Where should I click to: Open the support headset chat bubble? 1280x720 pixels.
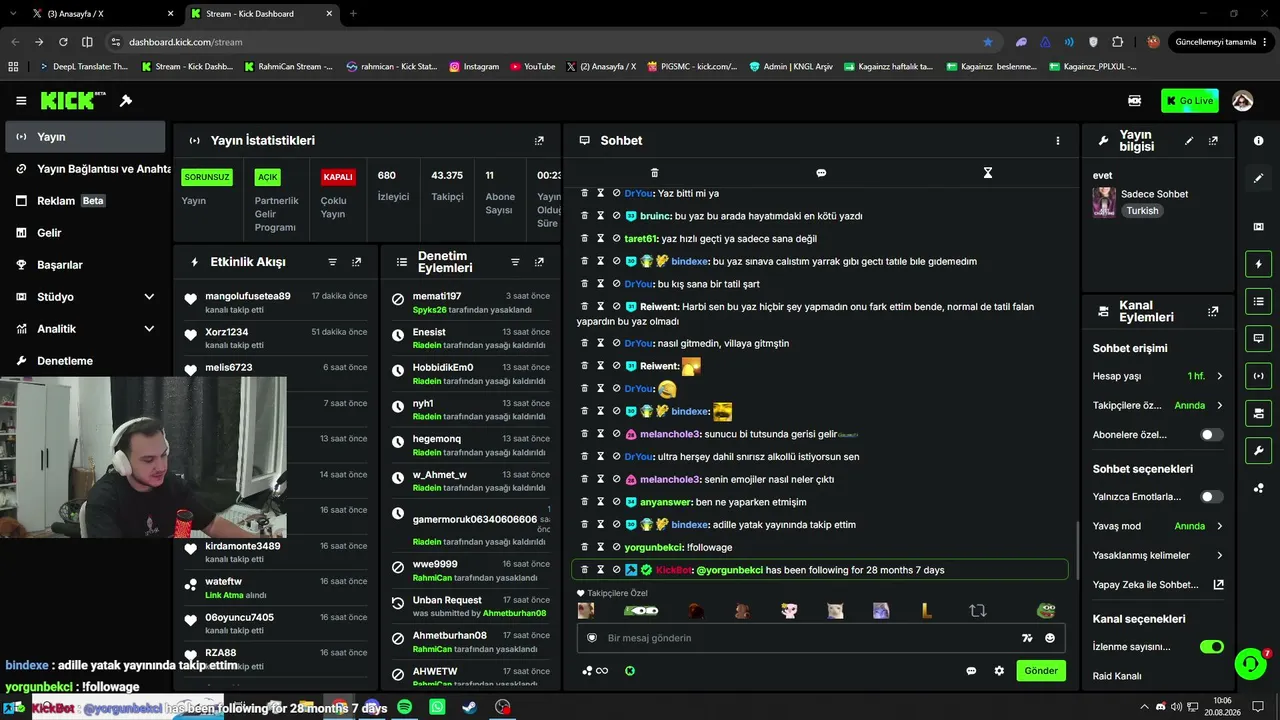click(x=1250, y=664)
